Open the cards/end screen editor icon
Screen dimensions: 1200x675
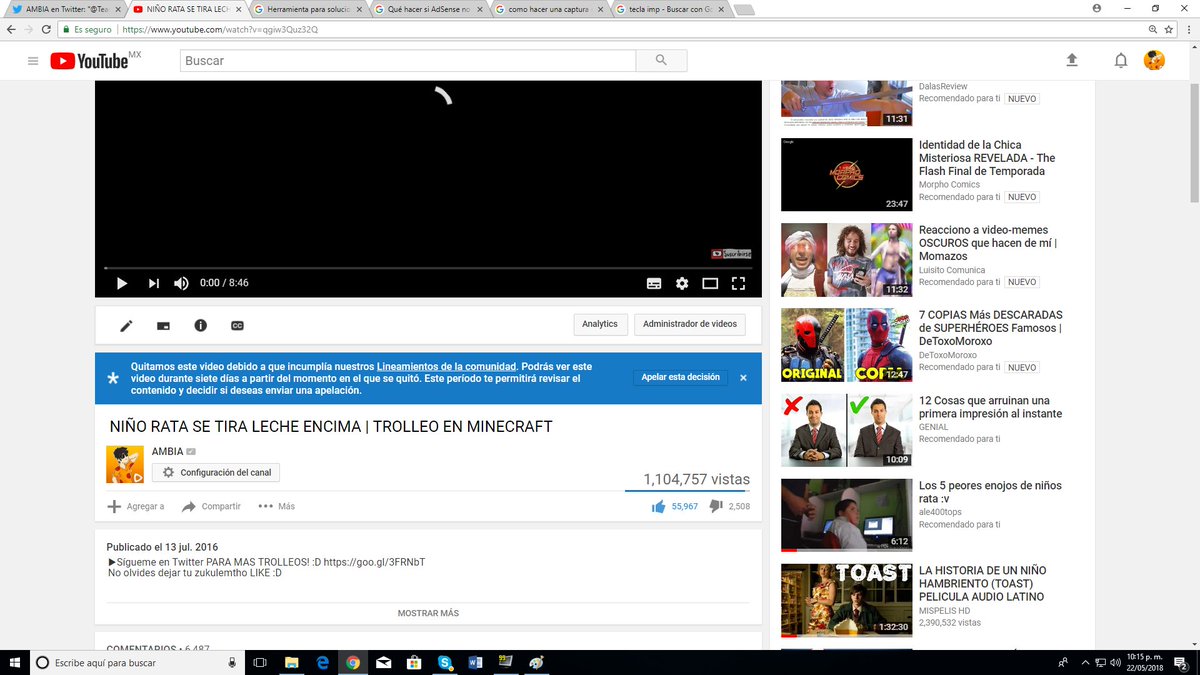pyautogui.click(x=163, y=325)
